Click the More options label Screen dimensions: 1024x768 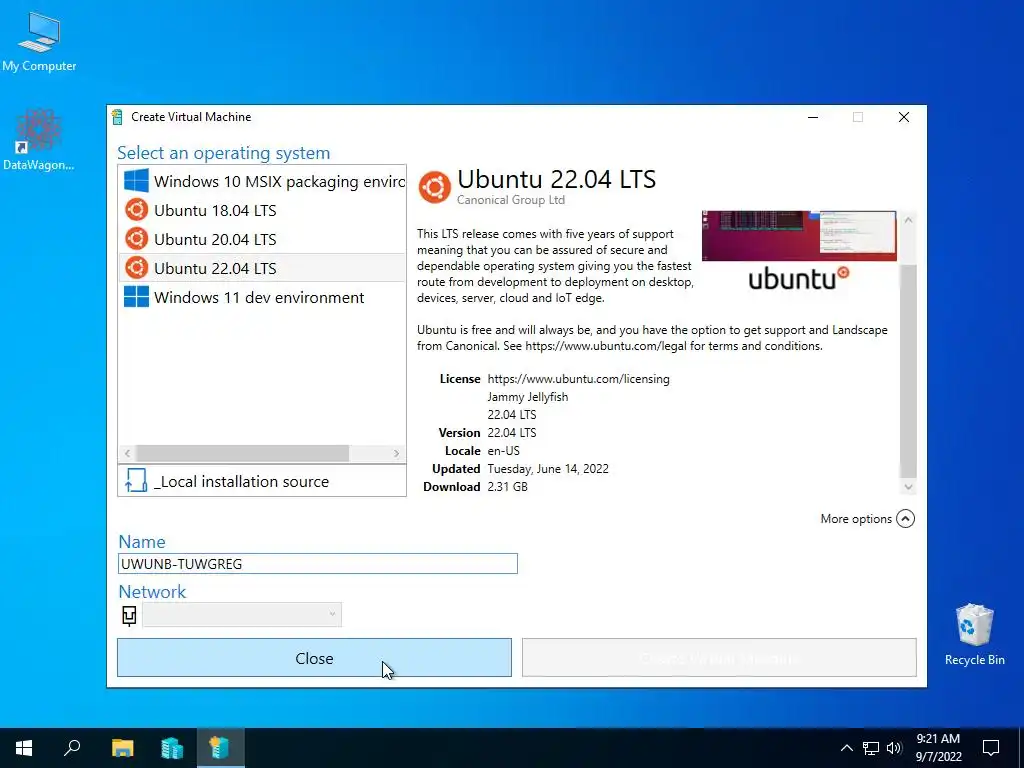(856, 519)
